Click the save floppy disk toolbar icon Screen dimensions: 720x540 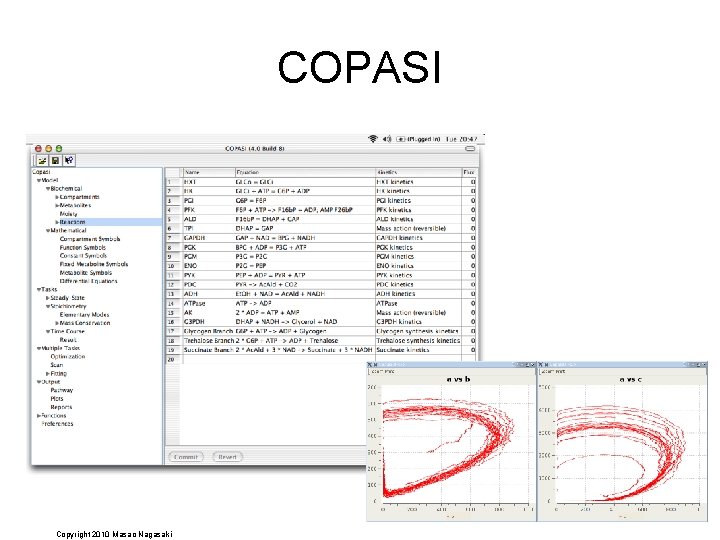(56, 161)
